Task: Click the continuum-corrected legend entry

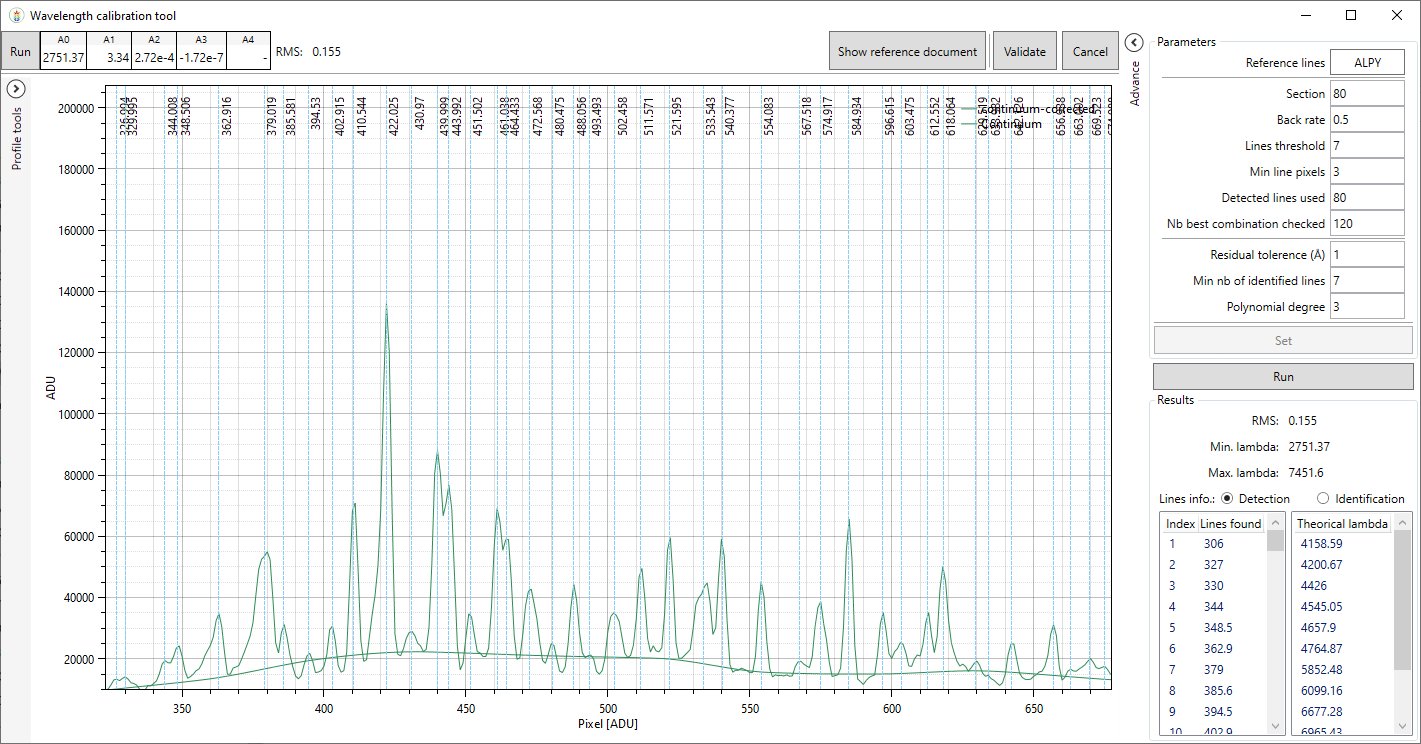Action: coord(1028,109)
